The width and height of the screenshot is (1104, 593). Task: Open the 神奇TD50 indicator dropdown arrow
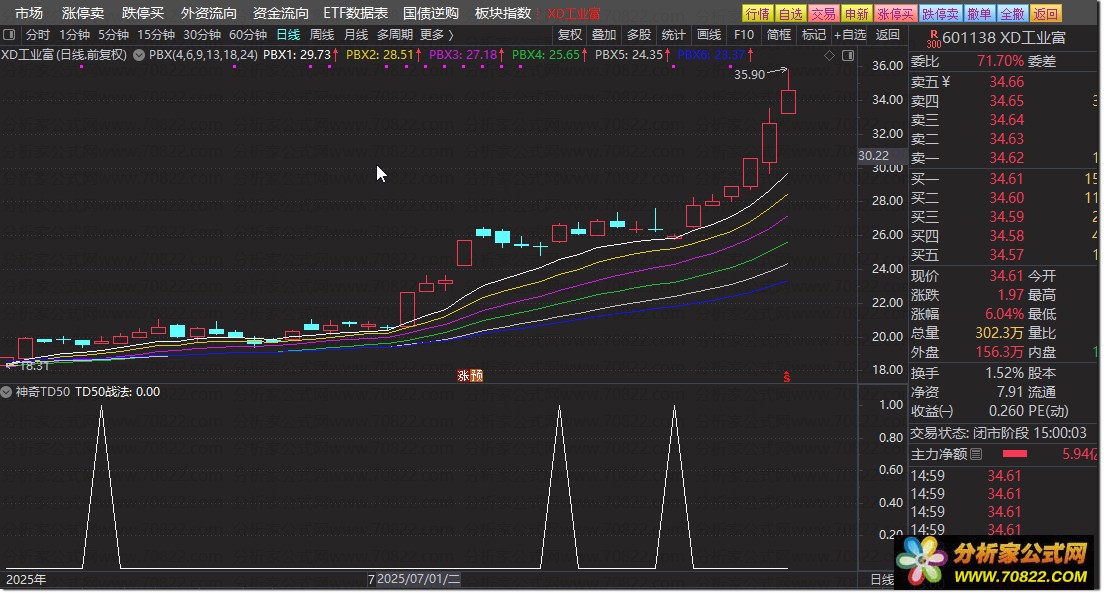point(6,392)
